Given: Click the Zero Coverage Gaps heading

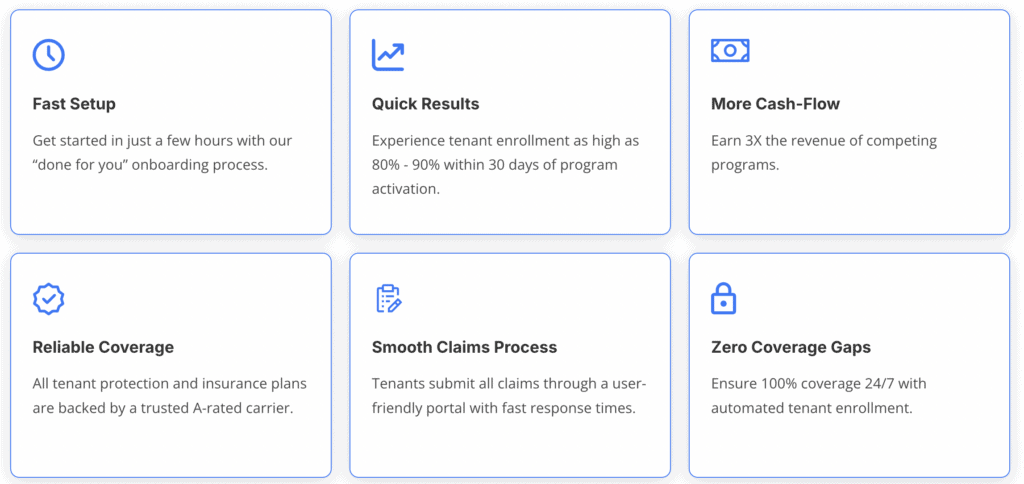Looking at the screenshot, I should point(790,348).
